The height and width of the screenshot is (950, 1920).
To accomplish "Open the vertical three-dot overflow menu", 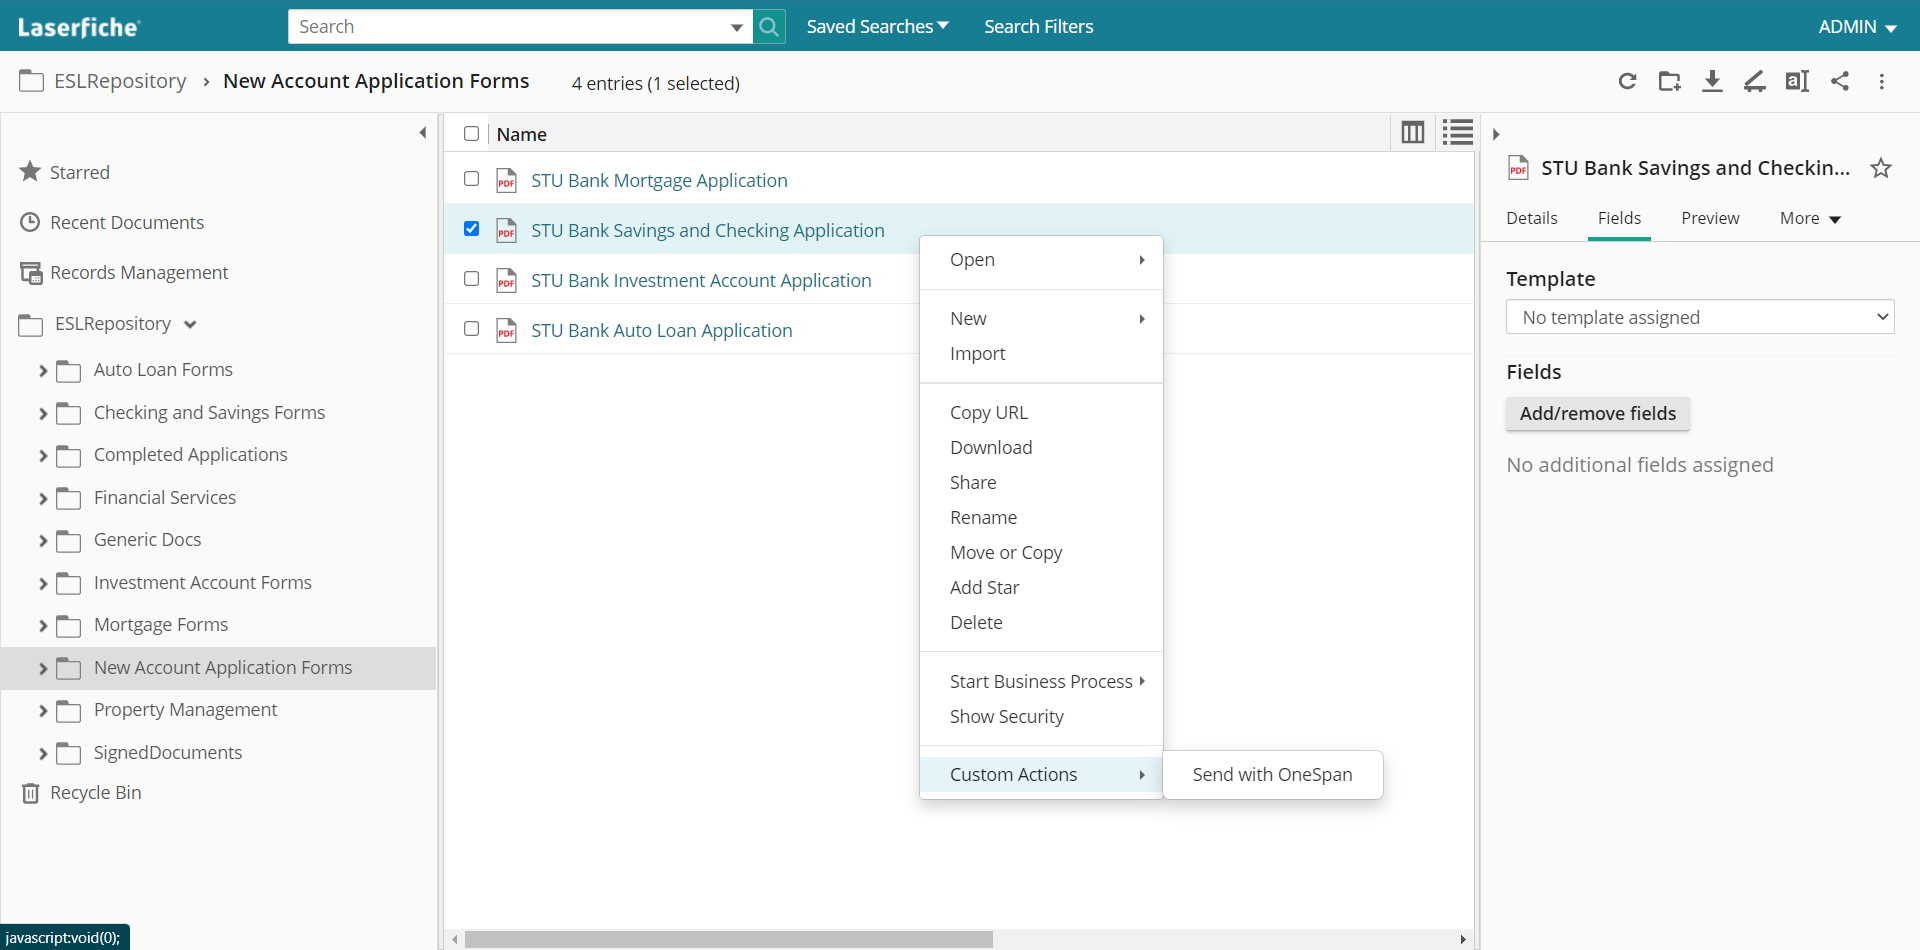I will [1882, 81].
